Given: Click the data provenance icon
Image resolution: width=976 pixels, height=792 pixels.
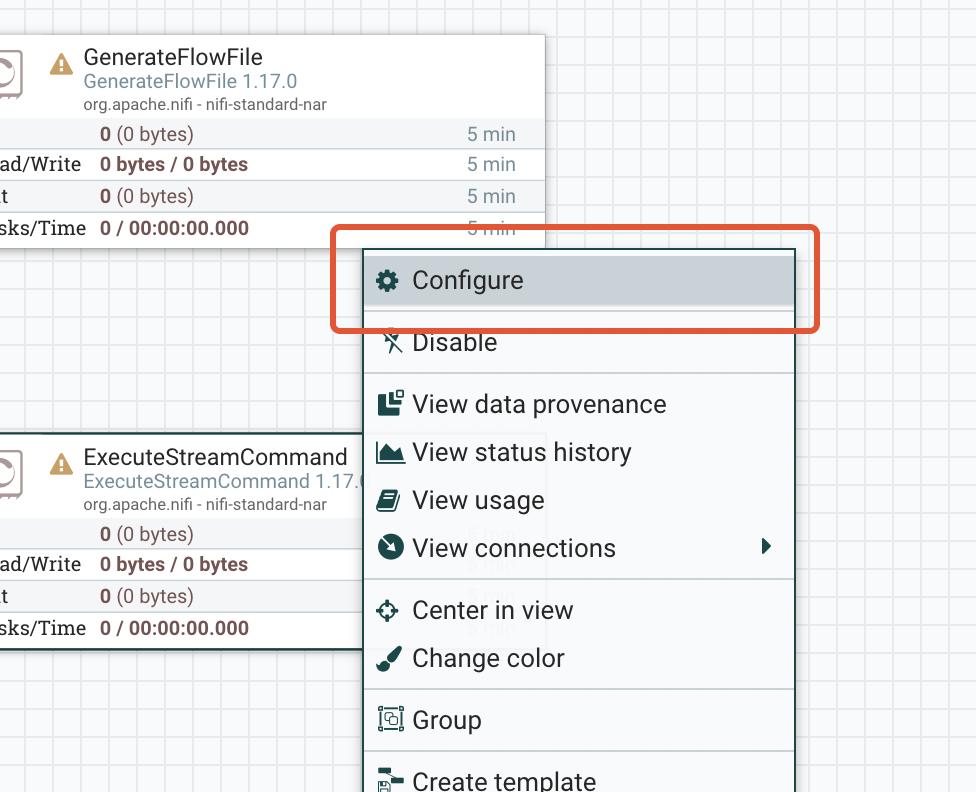Looking at the screenshot, I should [389, 404].
